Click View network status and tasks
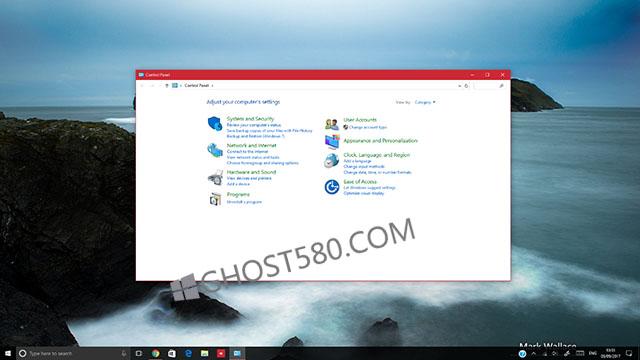640x360 pixels. 253,157
